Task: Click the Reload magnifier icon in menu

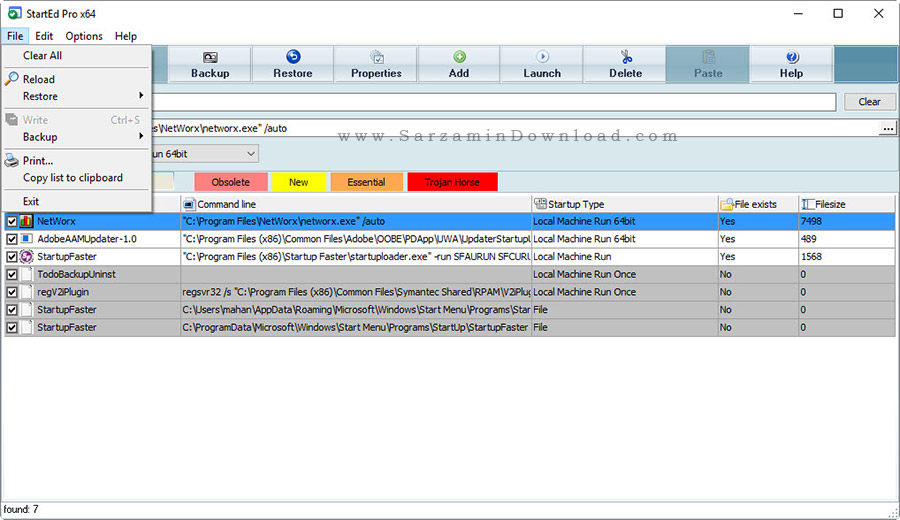Action: pyautogui.click(x=11, y=79)
